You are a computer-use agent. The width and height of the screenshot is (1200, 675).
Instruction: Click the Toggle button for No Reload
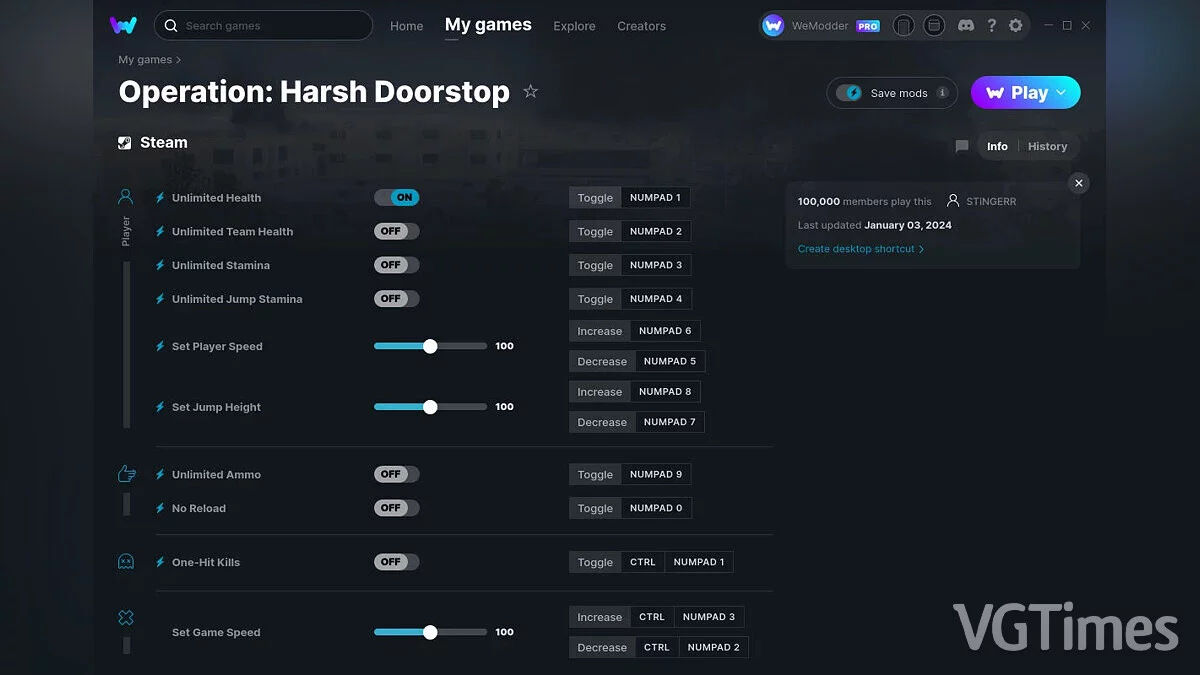(x=594, y=507)
